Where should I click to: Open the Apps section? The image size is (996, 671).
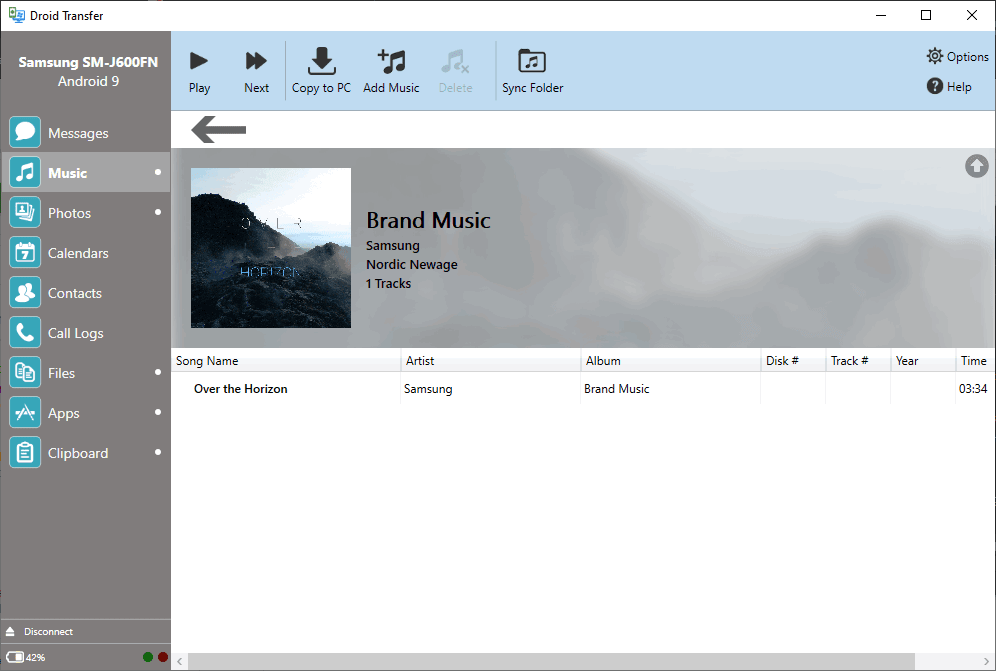tap(86, 412)
